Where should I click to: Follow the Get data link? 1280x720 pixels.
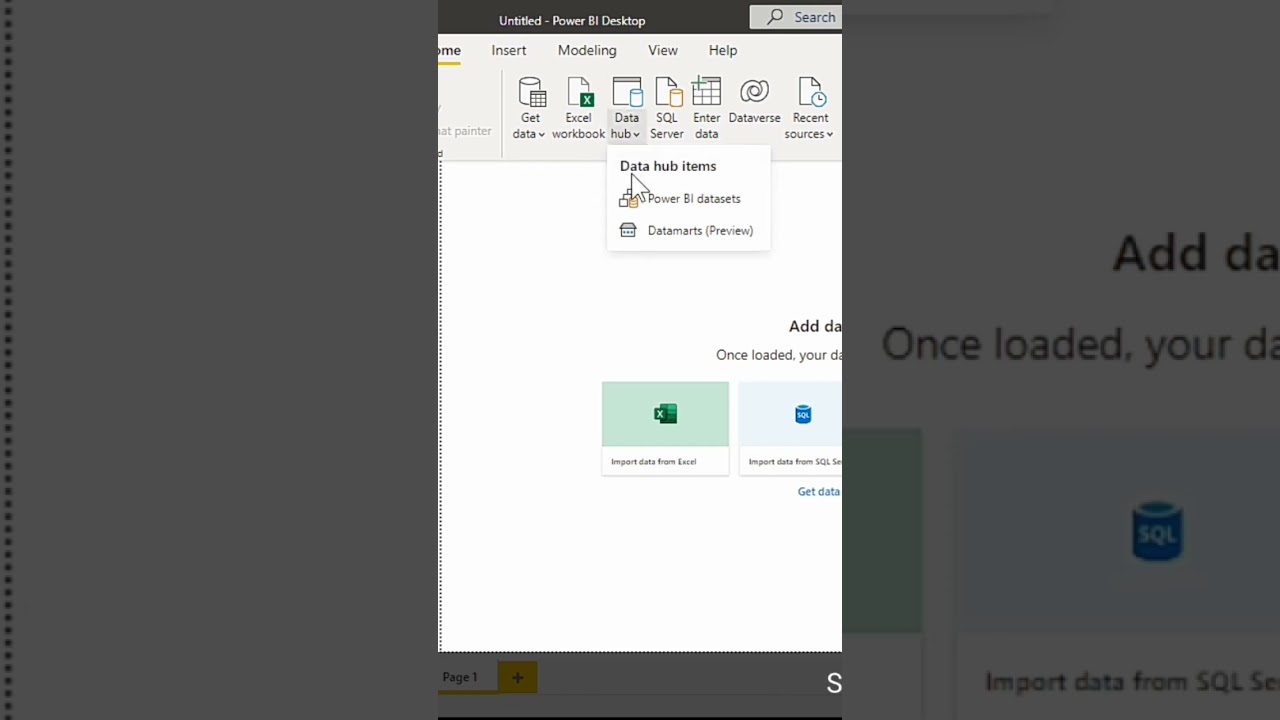click(818, 491)
